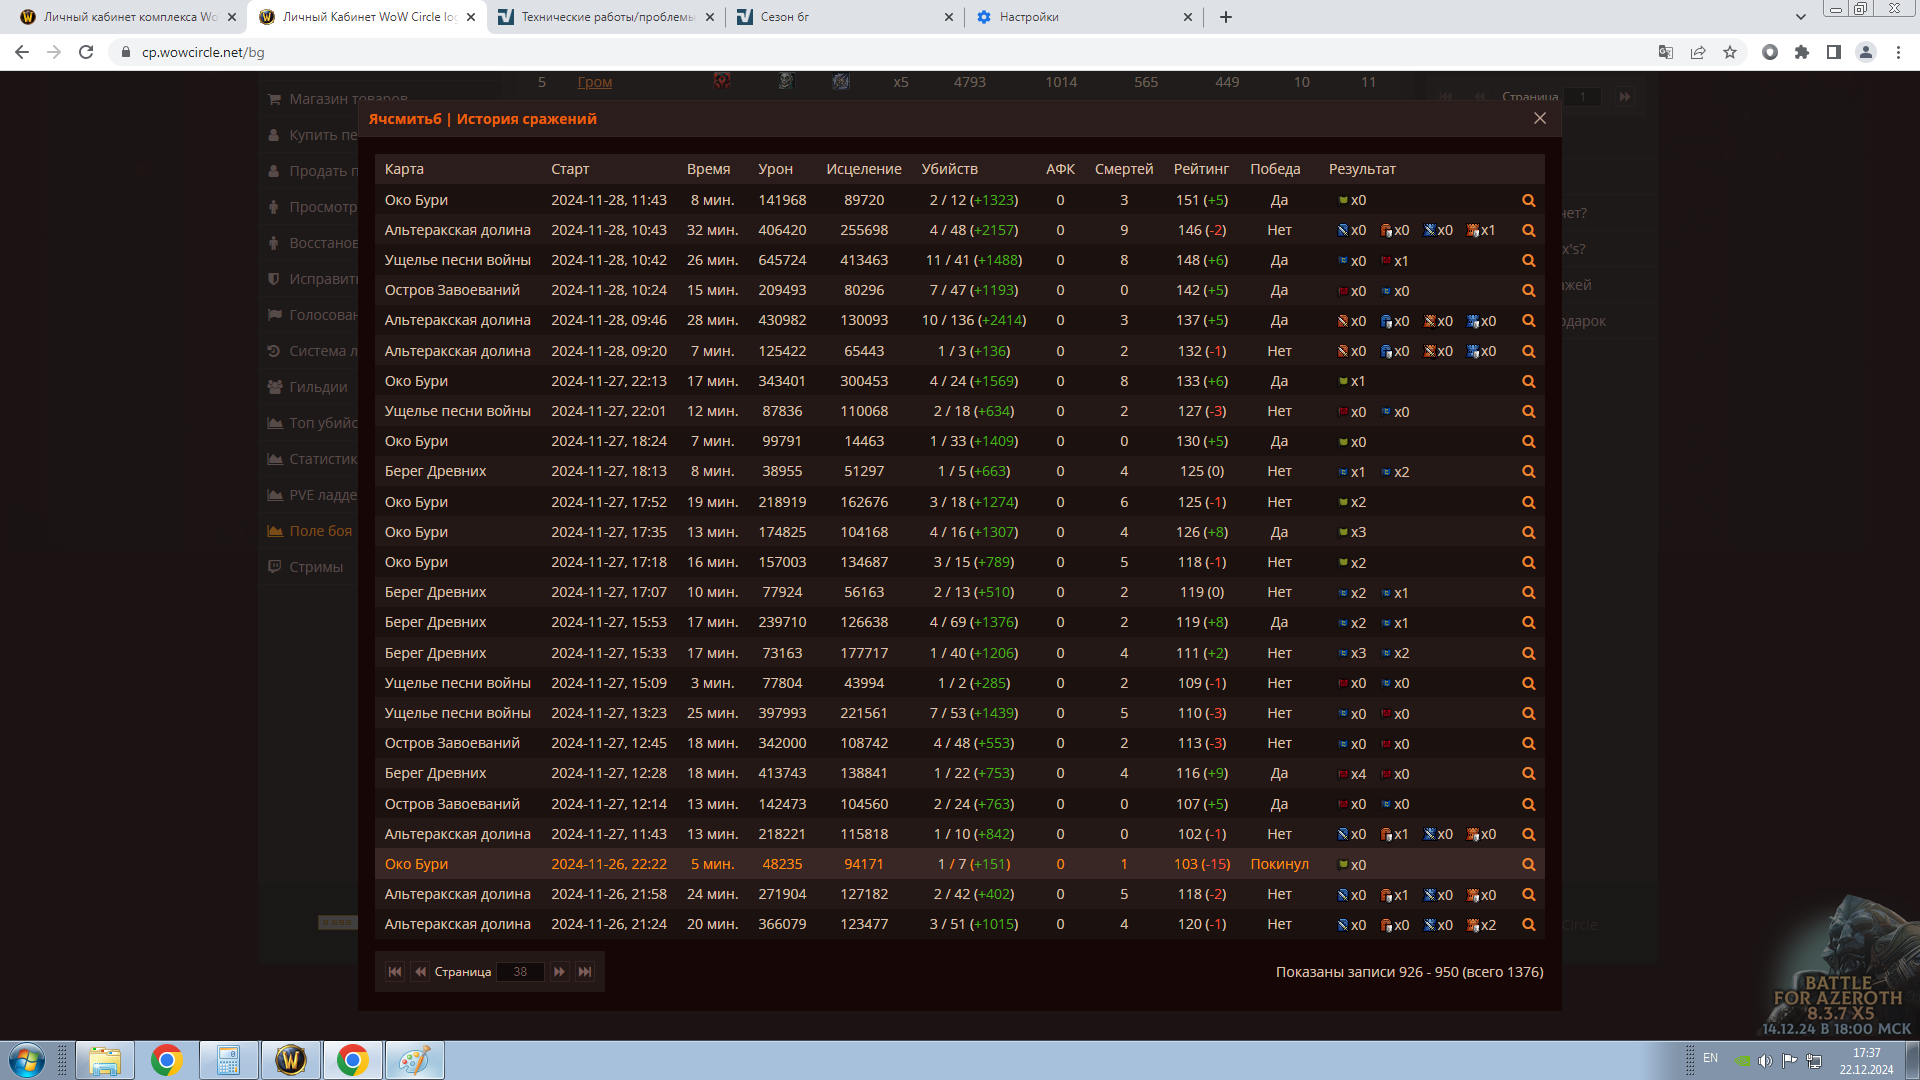Close the История сражений dialog
Image resolution: width=1920 pixels, height=1080 pixels.
[1540, 118]
